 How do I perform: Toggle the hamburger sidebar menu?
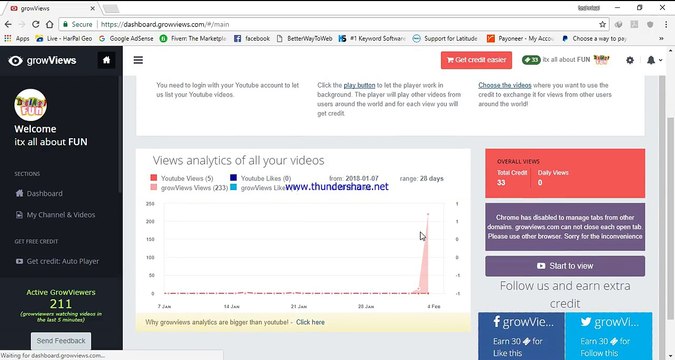point(138,60)
